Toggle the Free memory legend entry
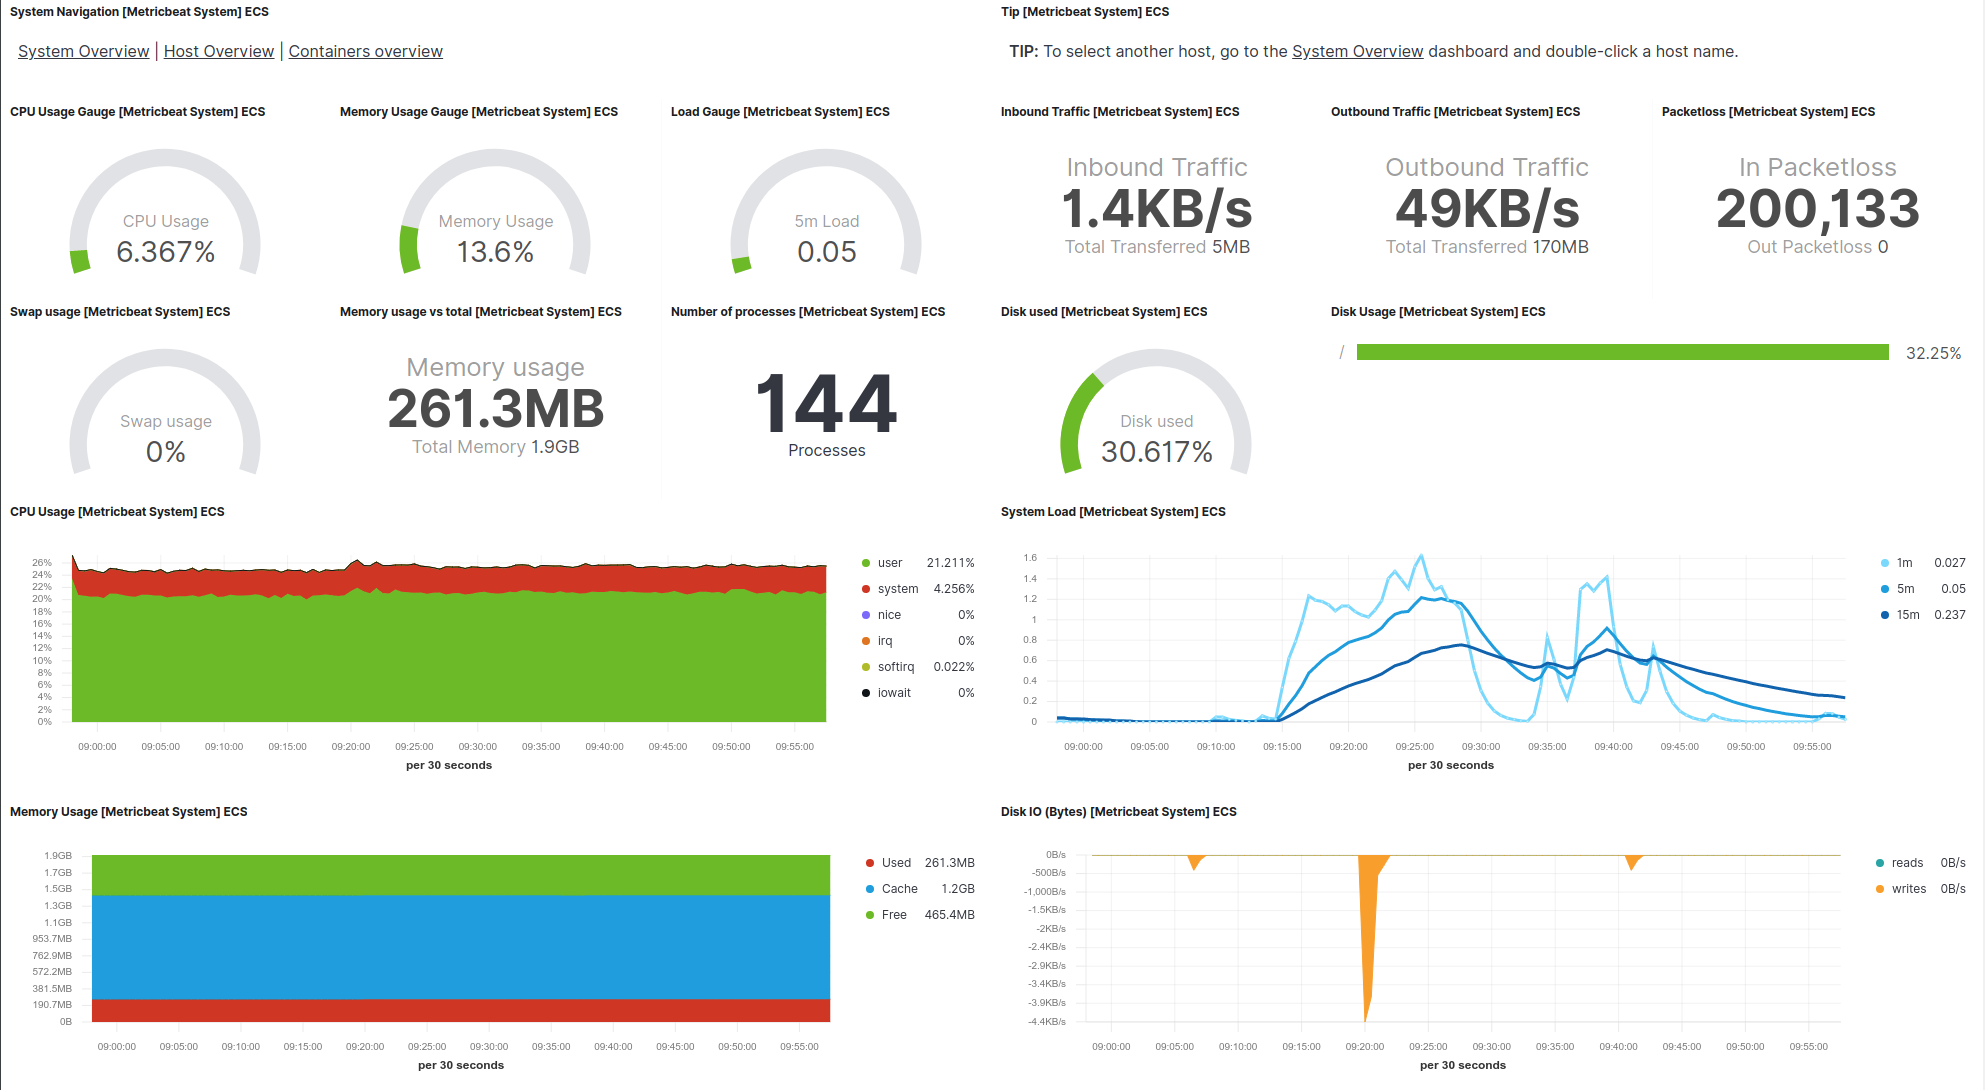 [893, 915]
